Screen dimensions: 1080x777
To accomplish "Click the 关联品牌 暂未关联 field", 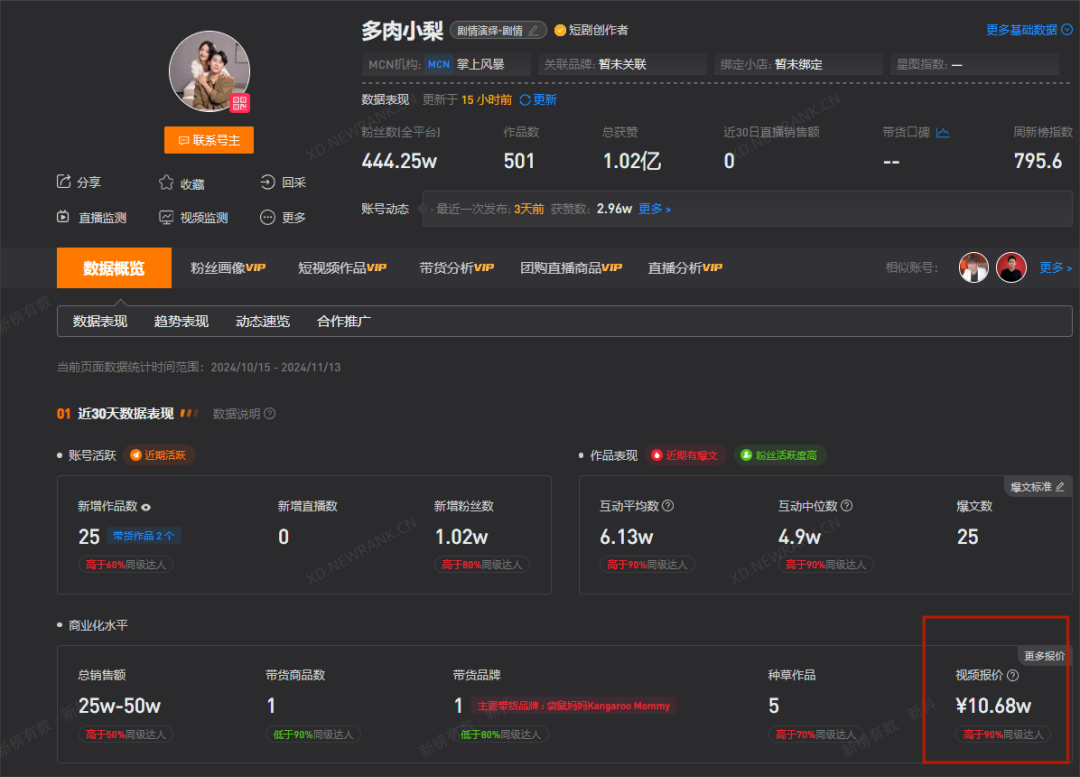I will coord(622,64).
